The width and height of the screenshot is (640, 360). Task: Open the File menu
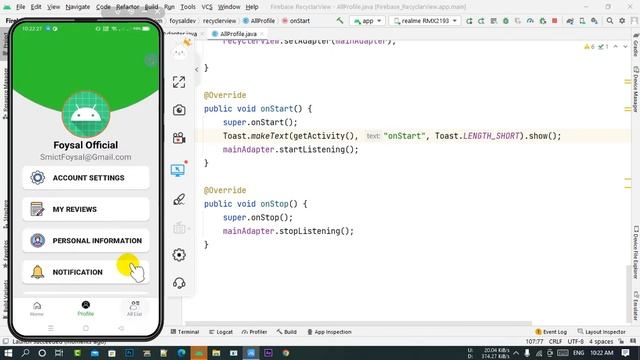[x=20, y=7]
